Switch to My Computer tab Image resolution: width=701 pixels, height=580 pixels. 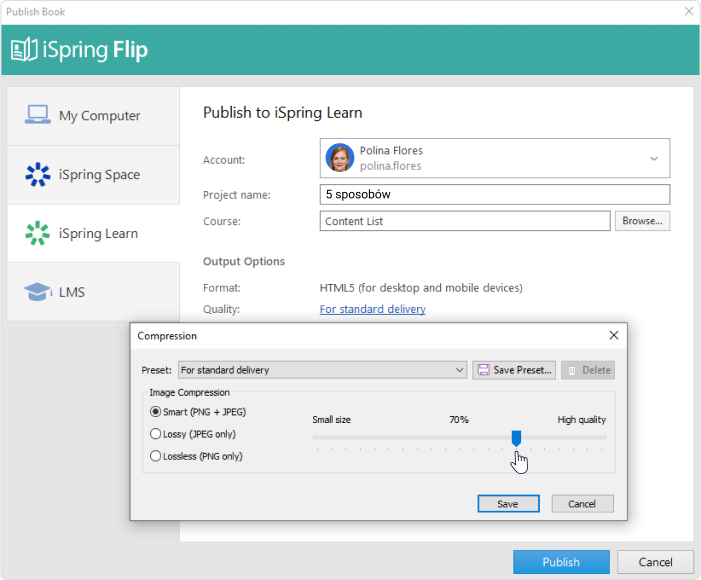pos(93,116)
